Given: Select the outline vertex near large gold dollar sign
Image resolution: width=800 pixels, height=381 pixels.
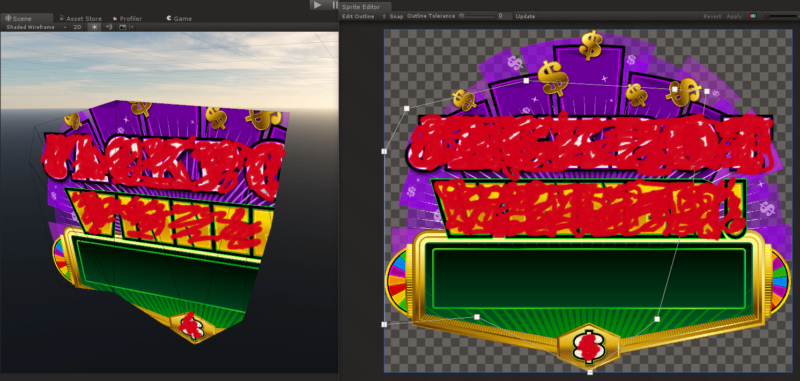Looking at the screenshot, I should point(526,81).
